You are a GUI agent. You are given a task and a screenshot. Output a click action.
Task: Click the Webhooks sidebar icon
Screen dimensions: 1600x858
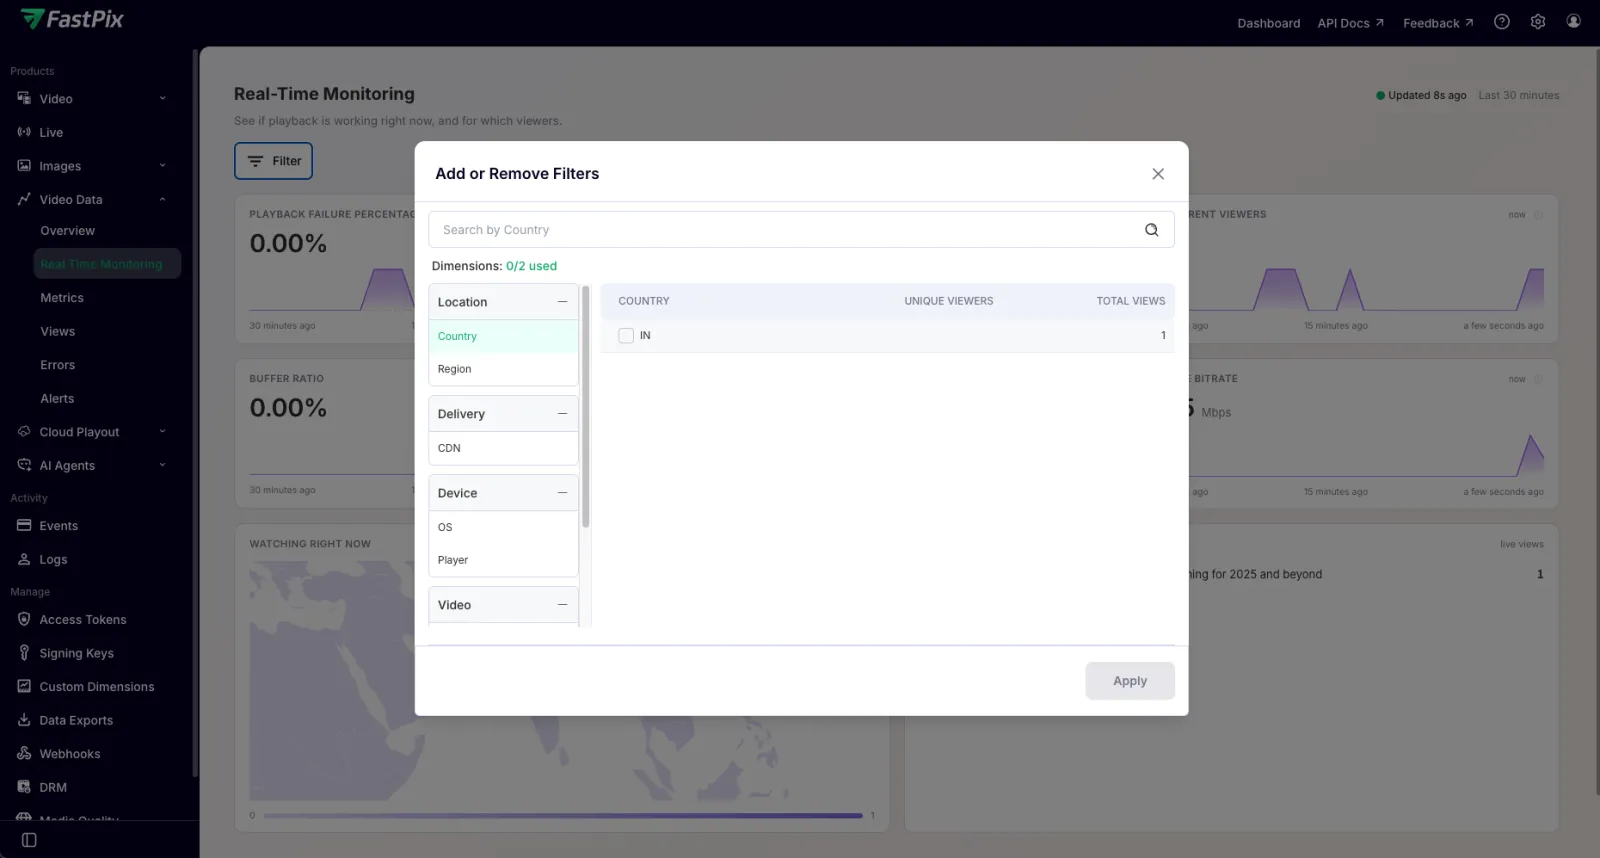coord(24,754)
